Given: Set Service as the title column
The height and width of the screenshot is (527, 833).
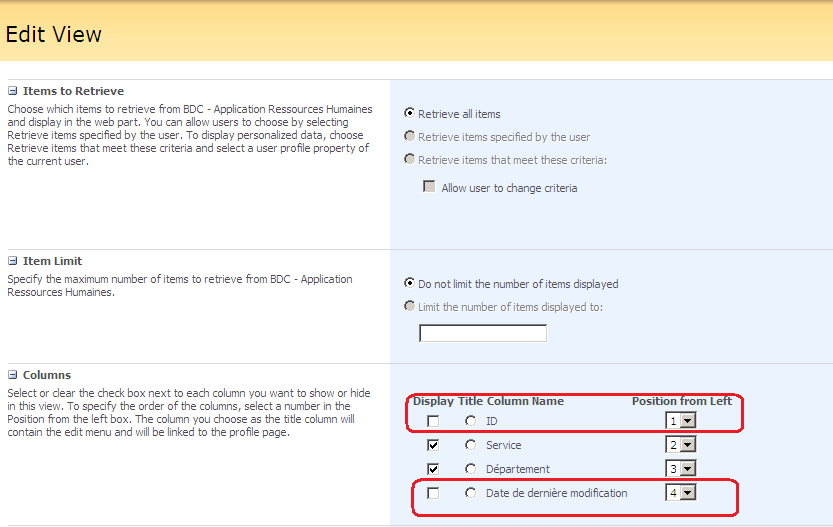Looking at the screenshot, I should coord(471,445).
